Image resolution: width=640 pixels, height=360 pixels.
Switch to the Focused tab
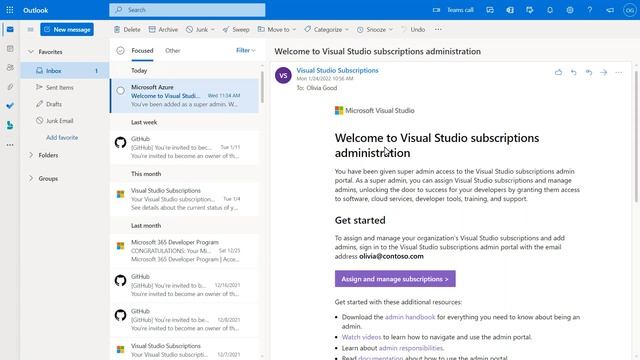point(142,51)
